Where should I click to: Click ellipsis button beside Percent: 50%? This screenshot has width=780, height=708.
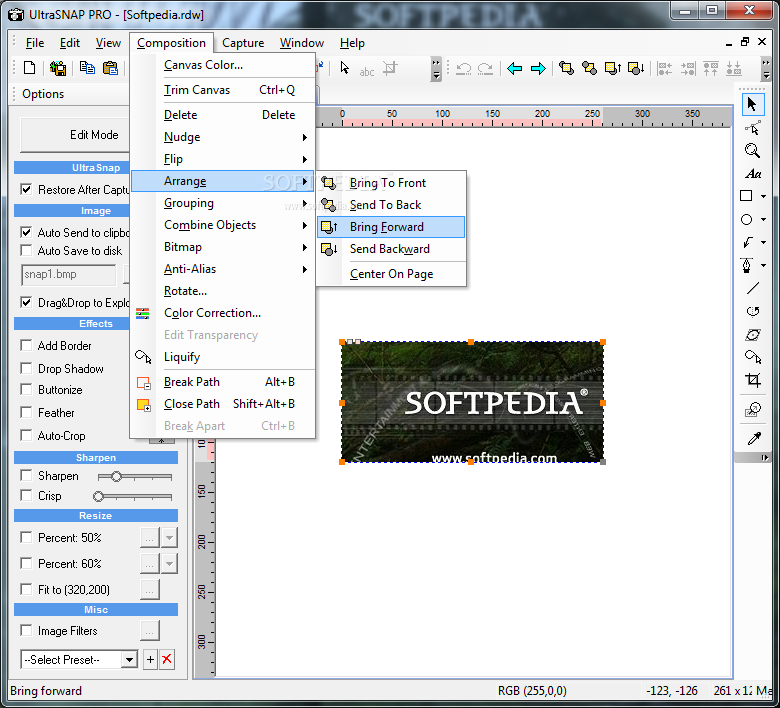(x=150, y=538)
